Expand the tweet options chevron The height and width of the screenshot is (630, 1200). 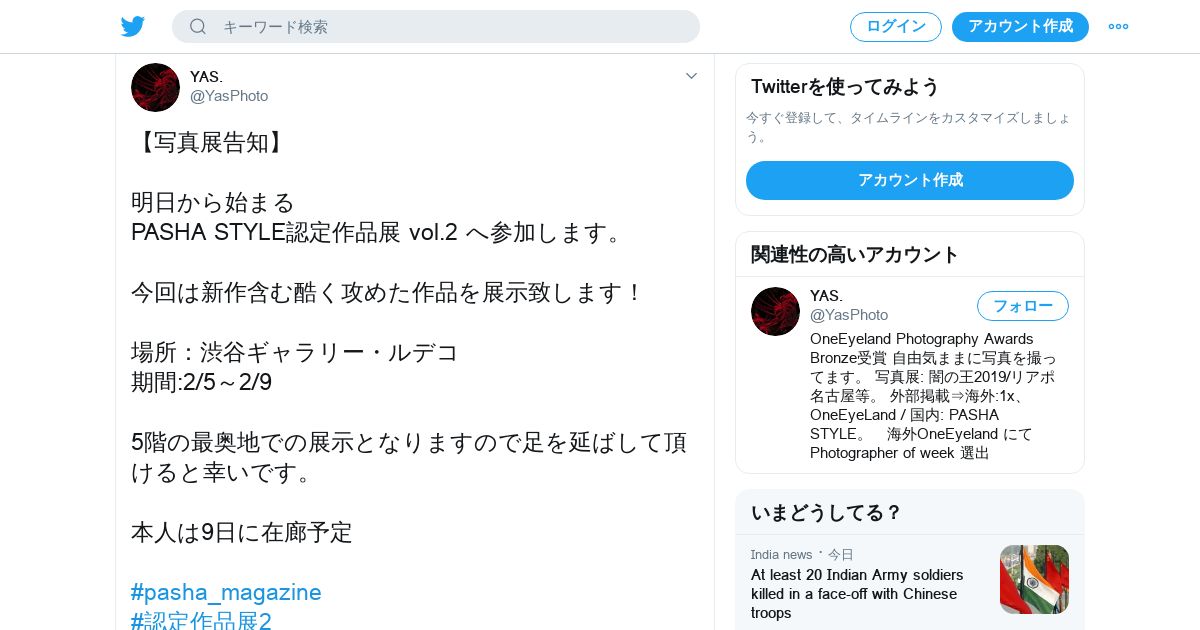tap(691, 76)
